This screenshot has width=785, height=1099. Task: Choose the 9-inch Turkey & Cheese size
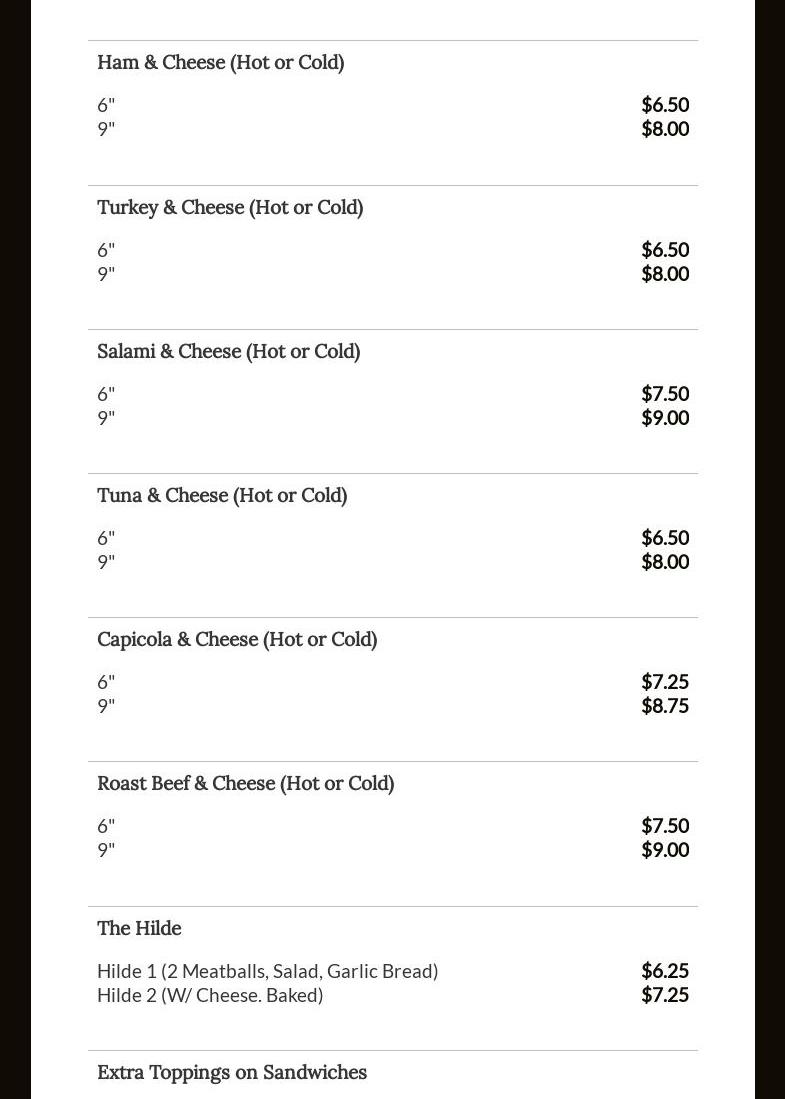click(106, 274)
